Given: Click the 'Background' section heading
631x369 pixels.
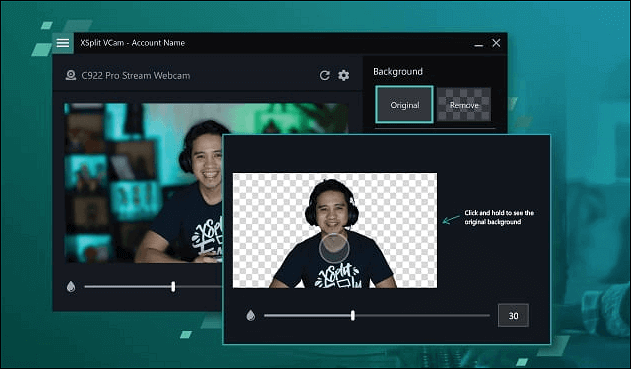Looking at the screenshot, I should coord(398,72).
